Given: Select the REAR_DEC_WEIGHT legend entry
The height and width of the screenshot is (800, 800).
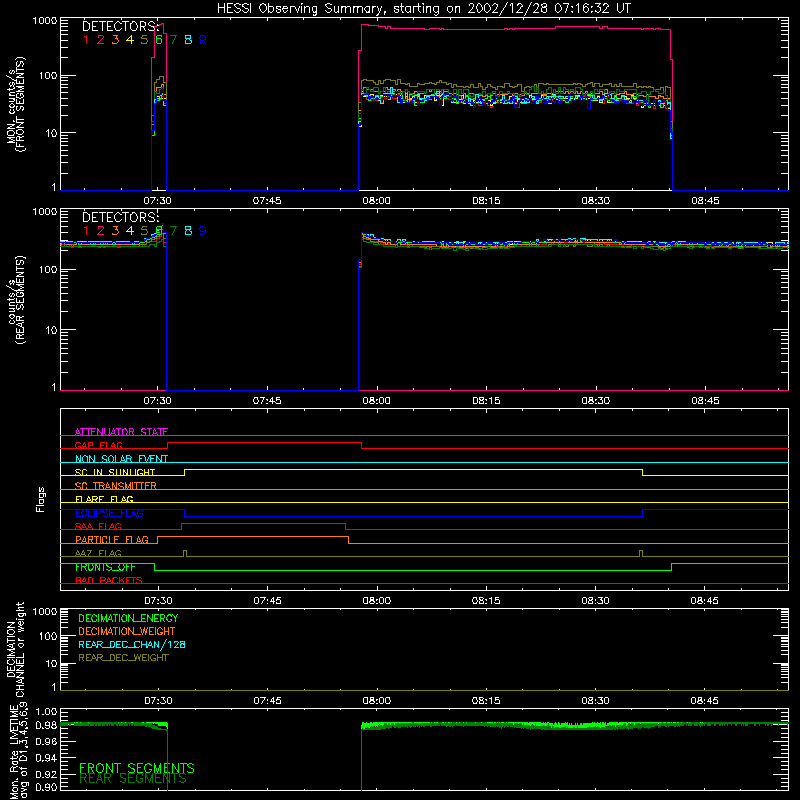Looking at the screenshot, I should pos(123,658).
